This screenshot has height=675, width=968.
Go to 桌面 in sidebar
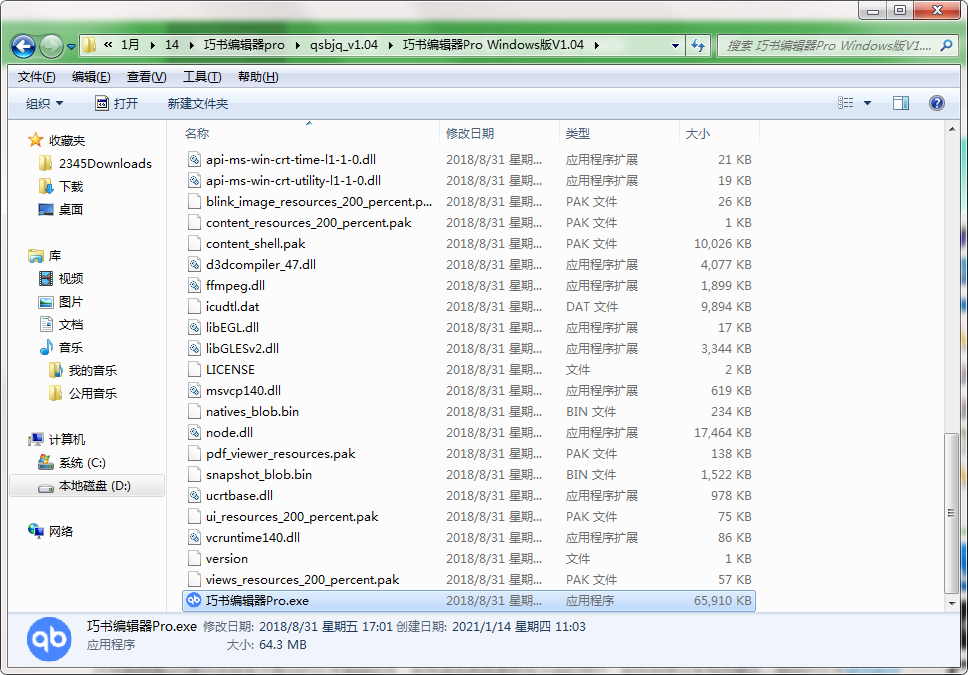tap(60, 209)
